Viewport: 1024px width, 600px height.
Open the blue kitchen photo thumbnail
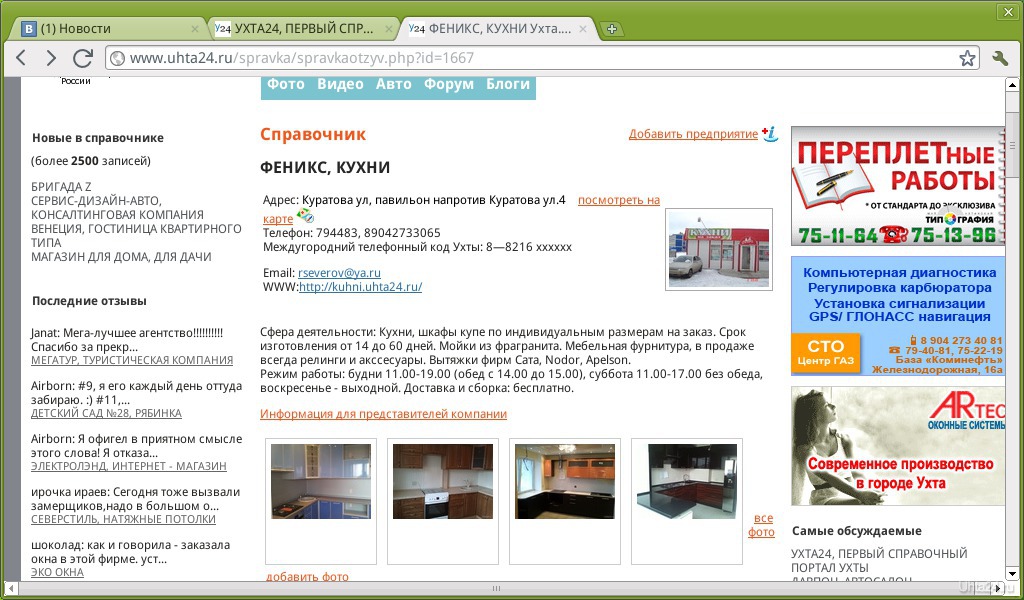click(321, 481)
